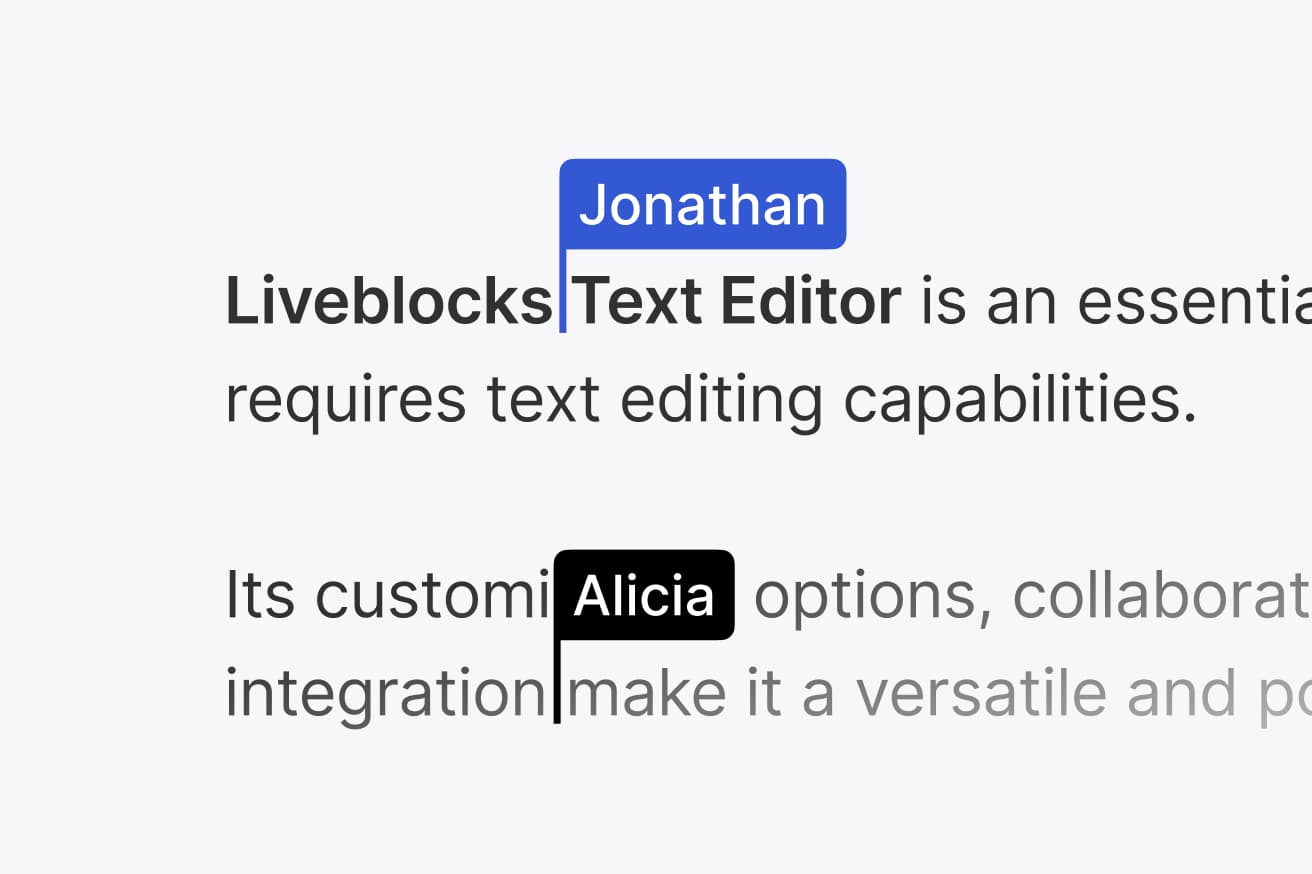Click the word text in second line

click(543, 400)
